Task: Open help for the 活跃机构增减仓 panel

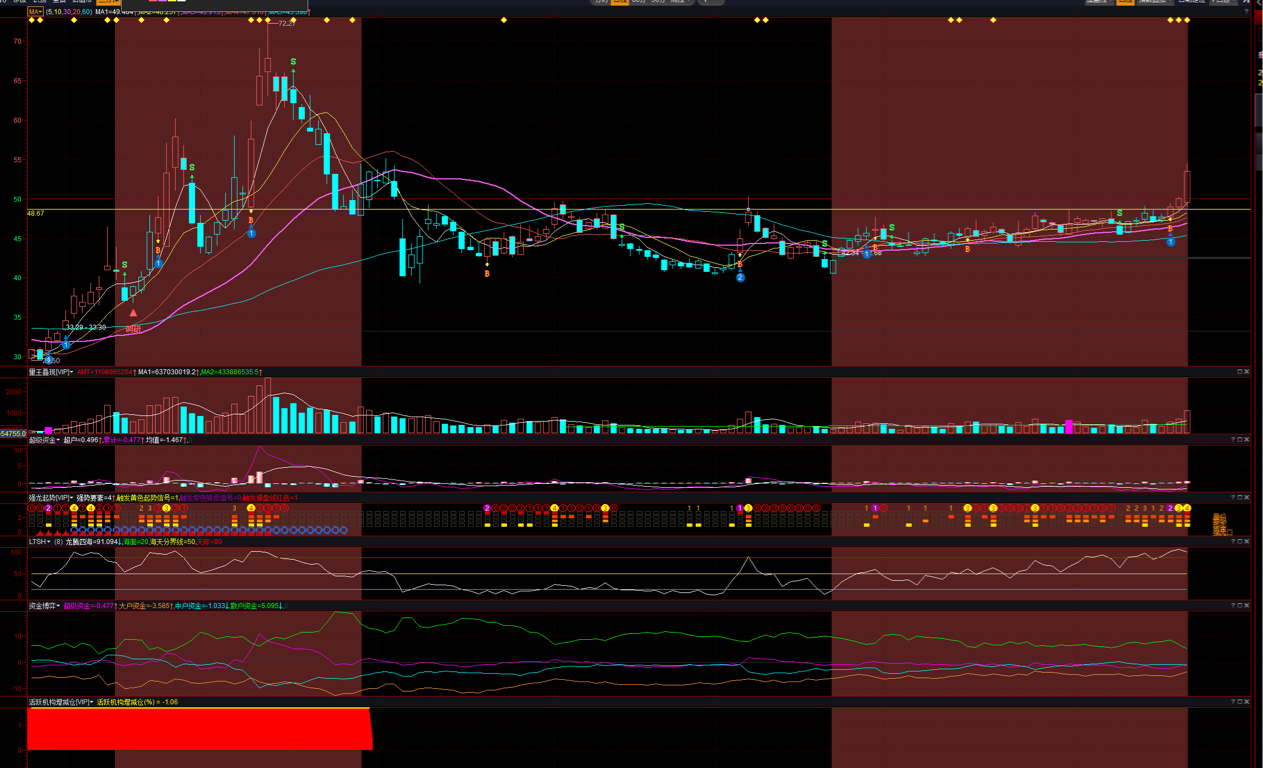Action: (x=1233, y=702)
